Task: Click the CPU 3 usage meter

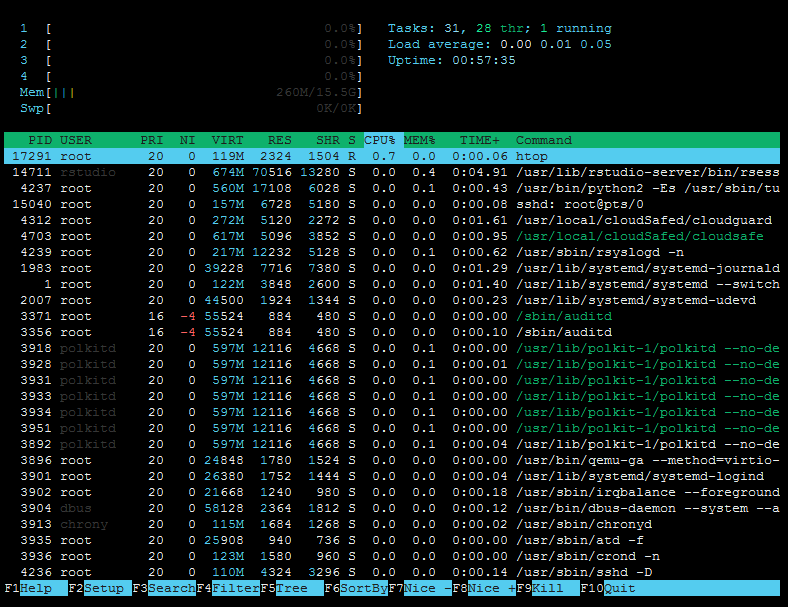Action: tap(191, 61)
